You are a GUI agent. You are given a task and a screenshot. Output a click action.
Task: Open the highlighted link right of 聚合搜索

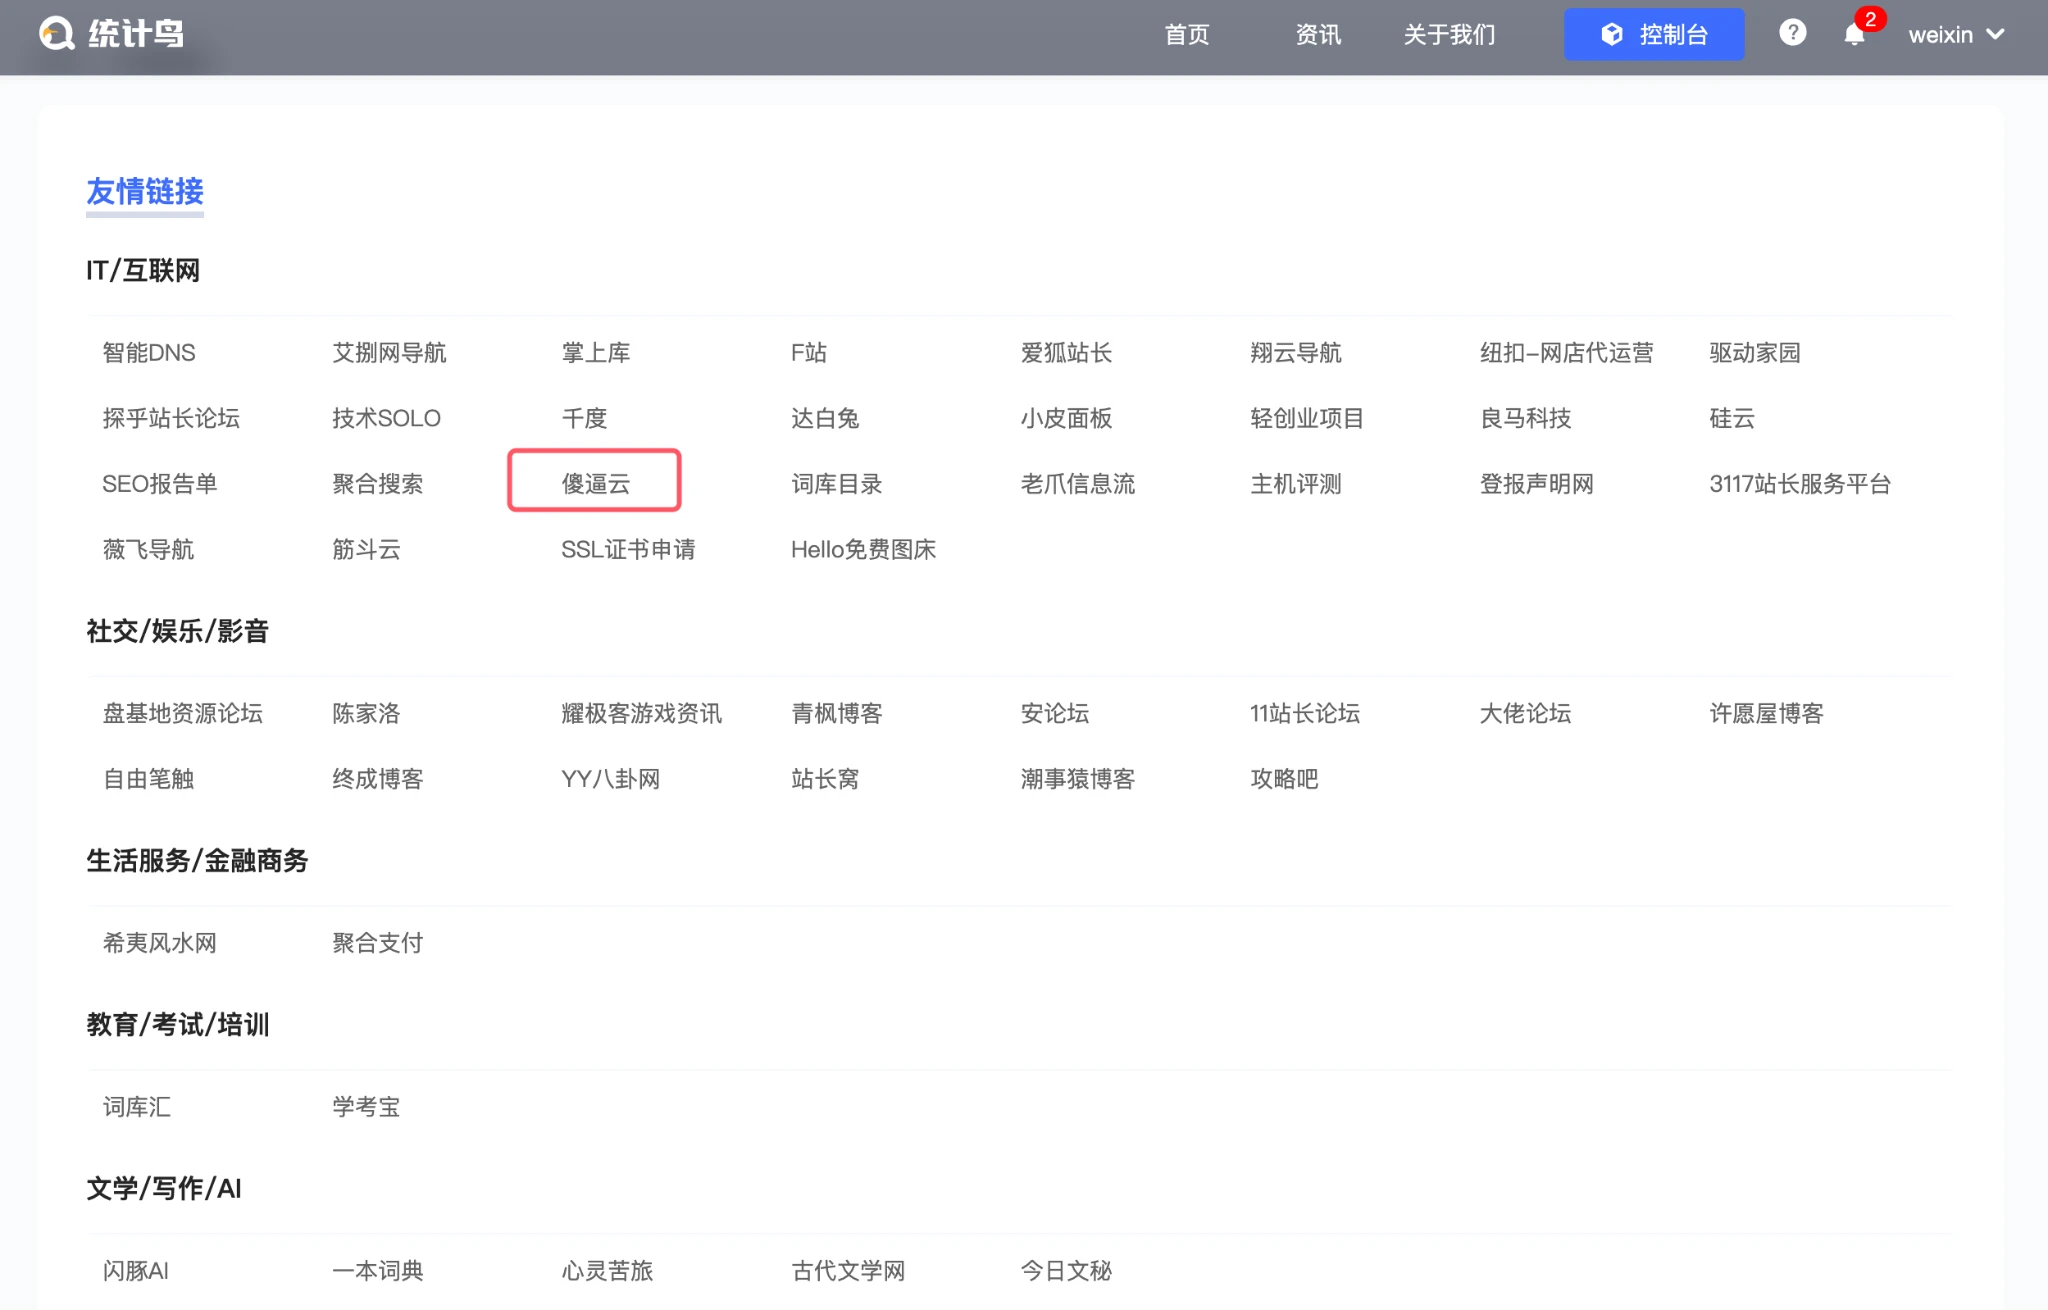595,484
